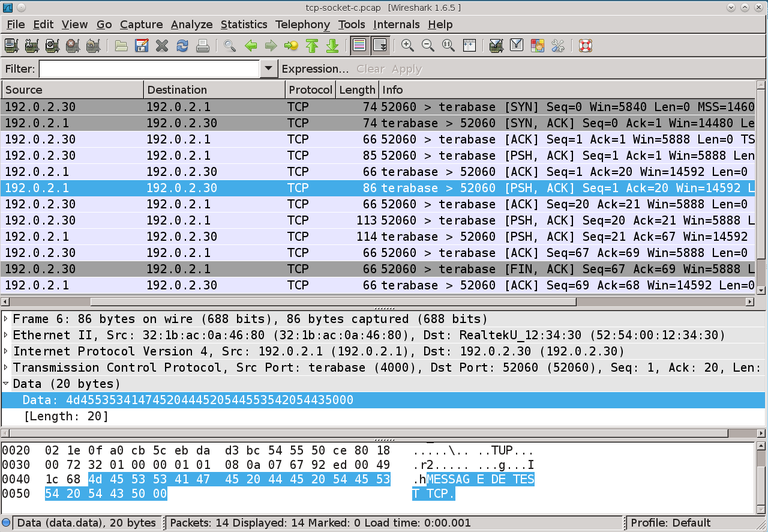Sort by the Source column header
The height and width of the screenshot is (532, 768).
(72, 90)
